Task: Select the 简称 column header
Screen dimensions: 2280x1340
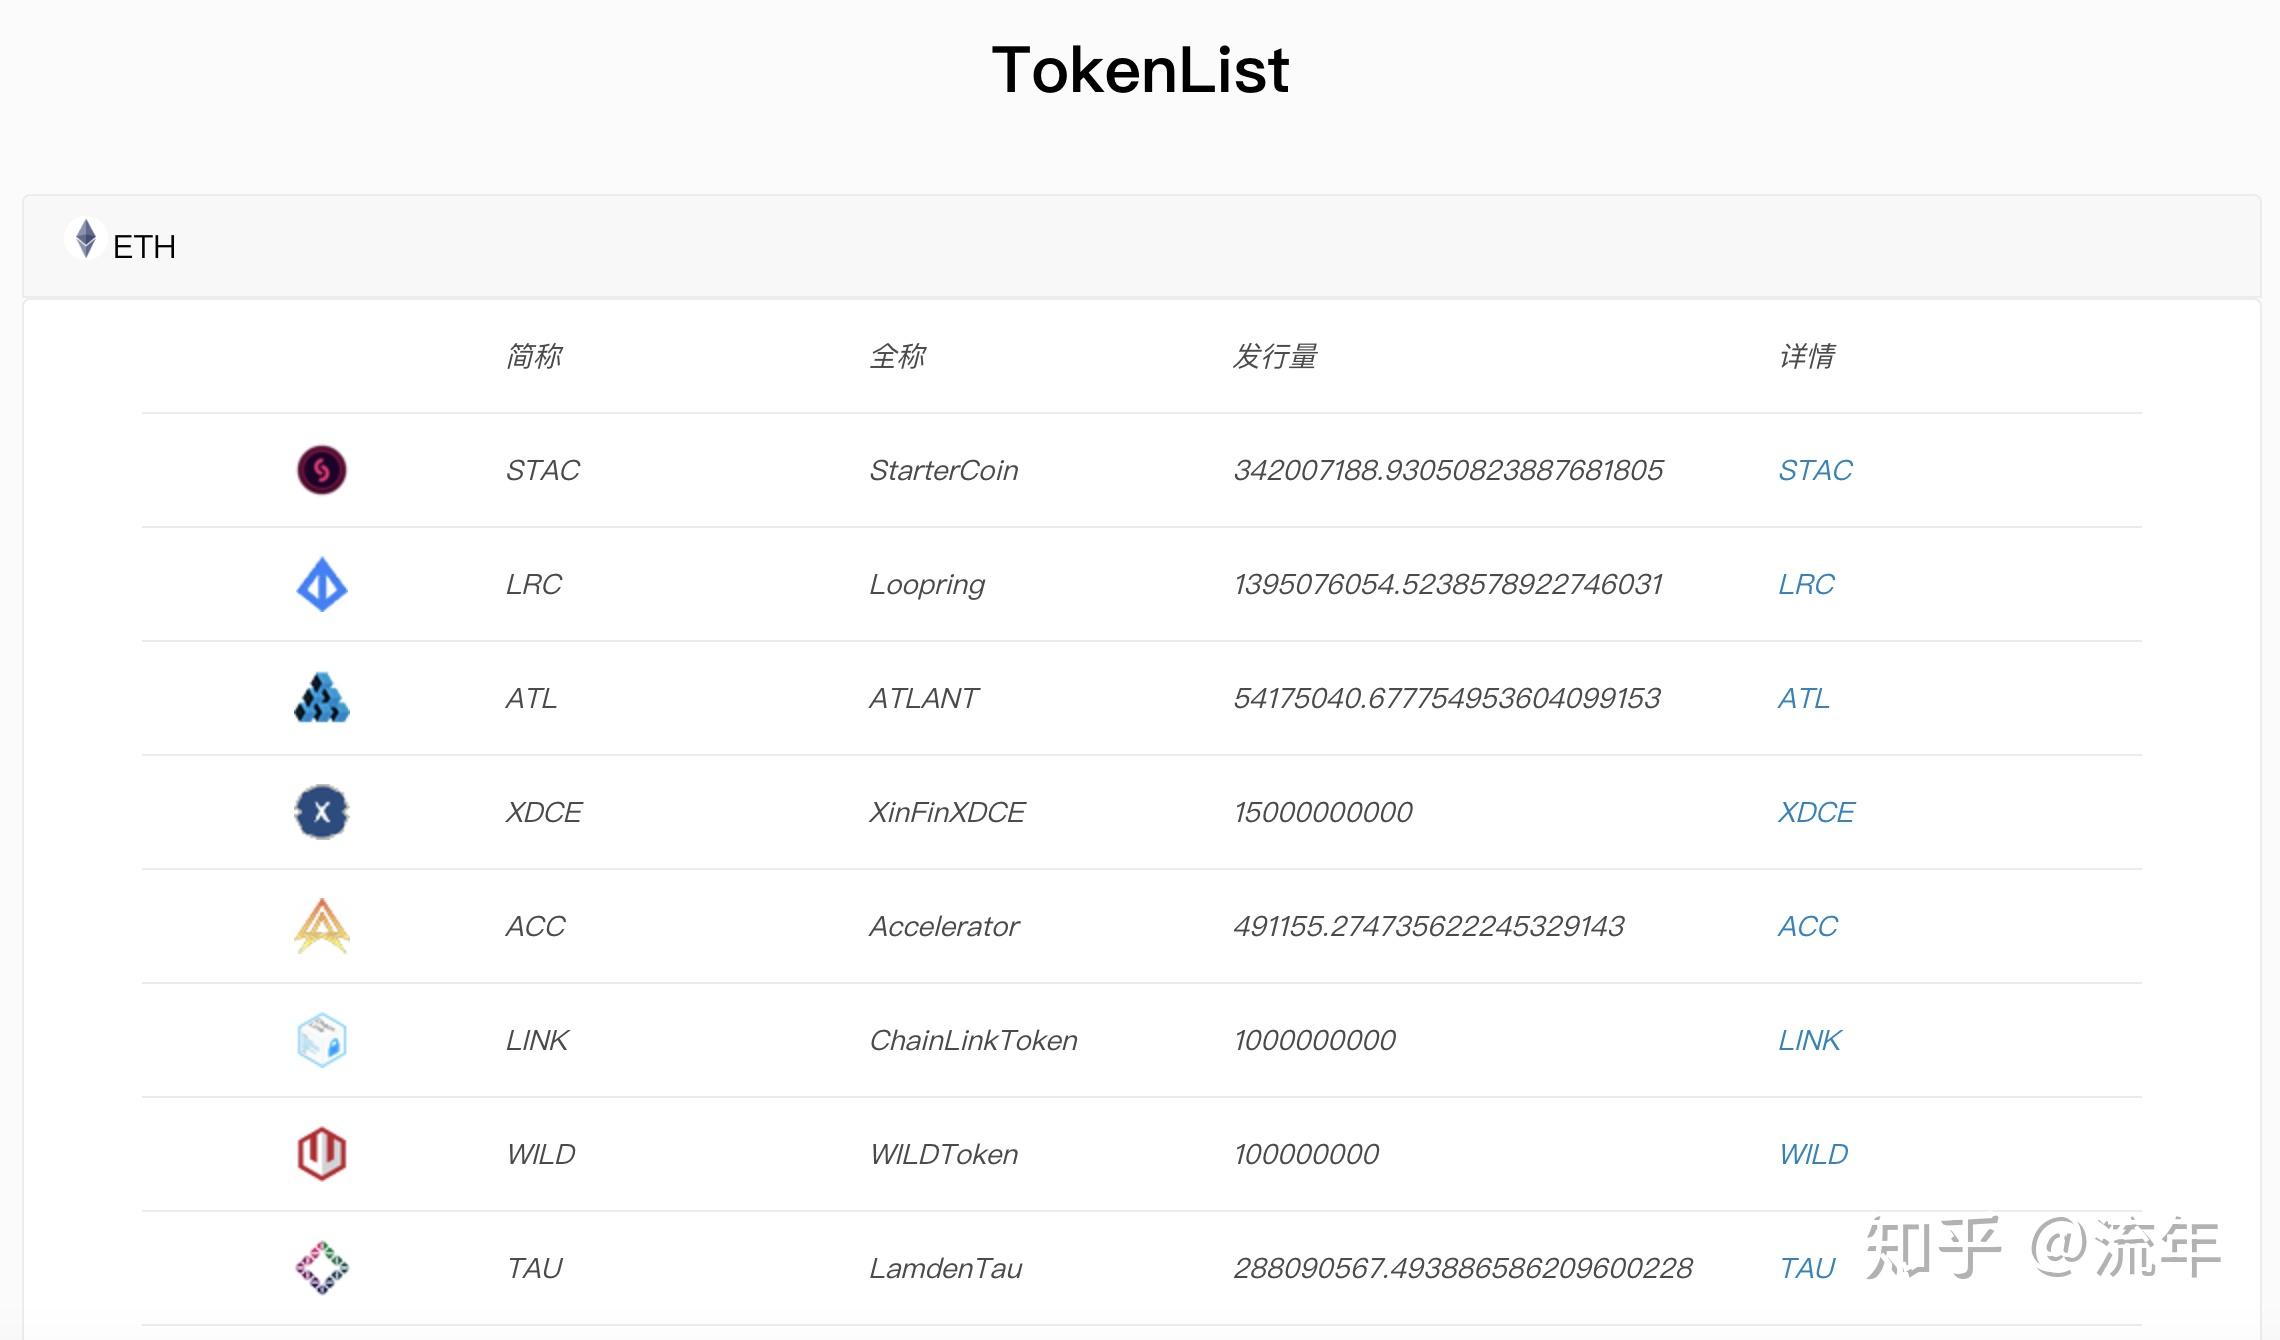Action: click(533, 356)
